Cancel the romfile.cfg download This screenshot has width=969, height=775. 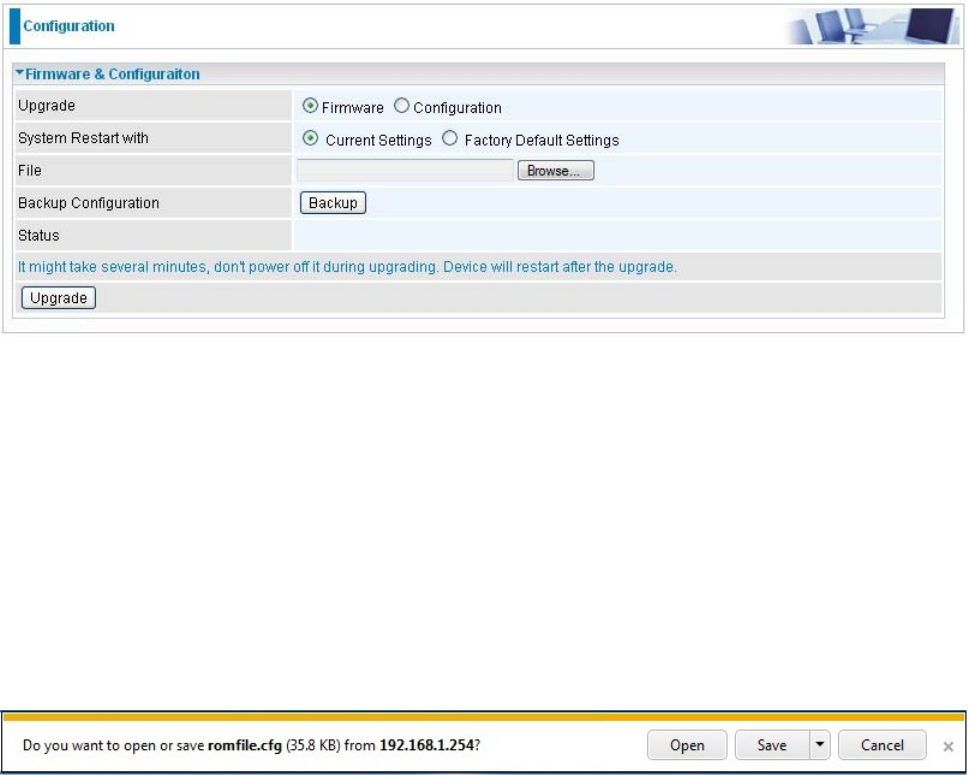pyautogui.click(x=882, y=745)
